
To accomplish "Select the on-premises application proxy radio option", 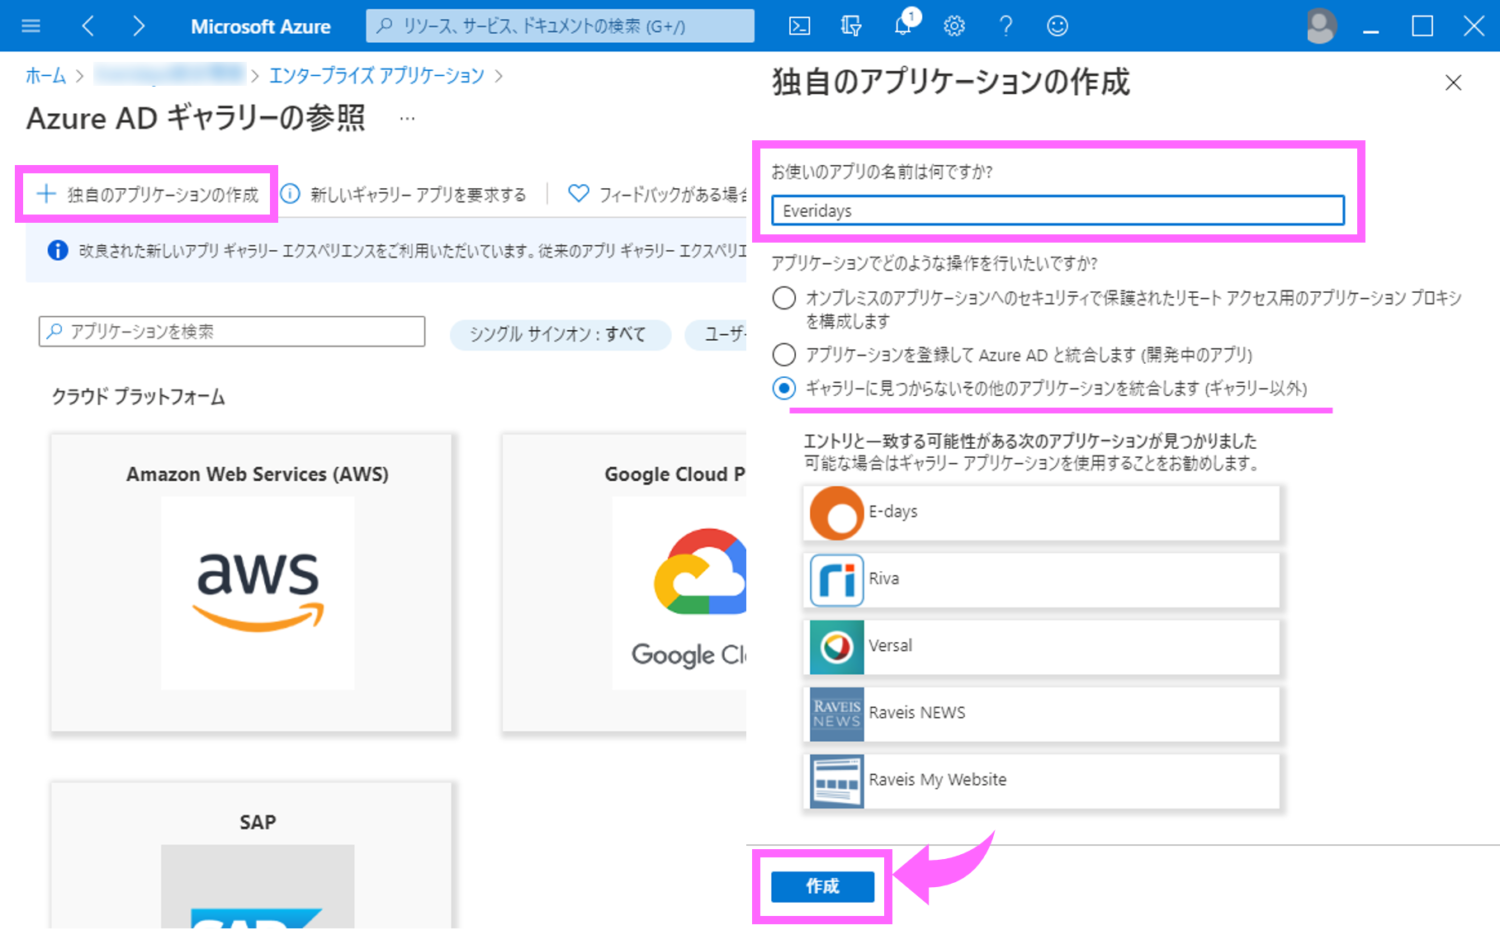I will pos(784,298).
